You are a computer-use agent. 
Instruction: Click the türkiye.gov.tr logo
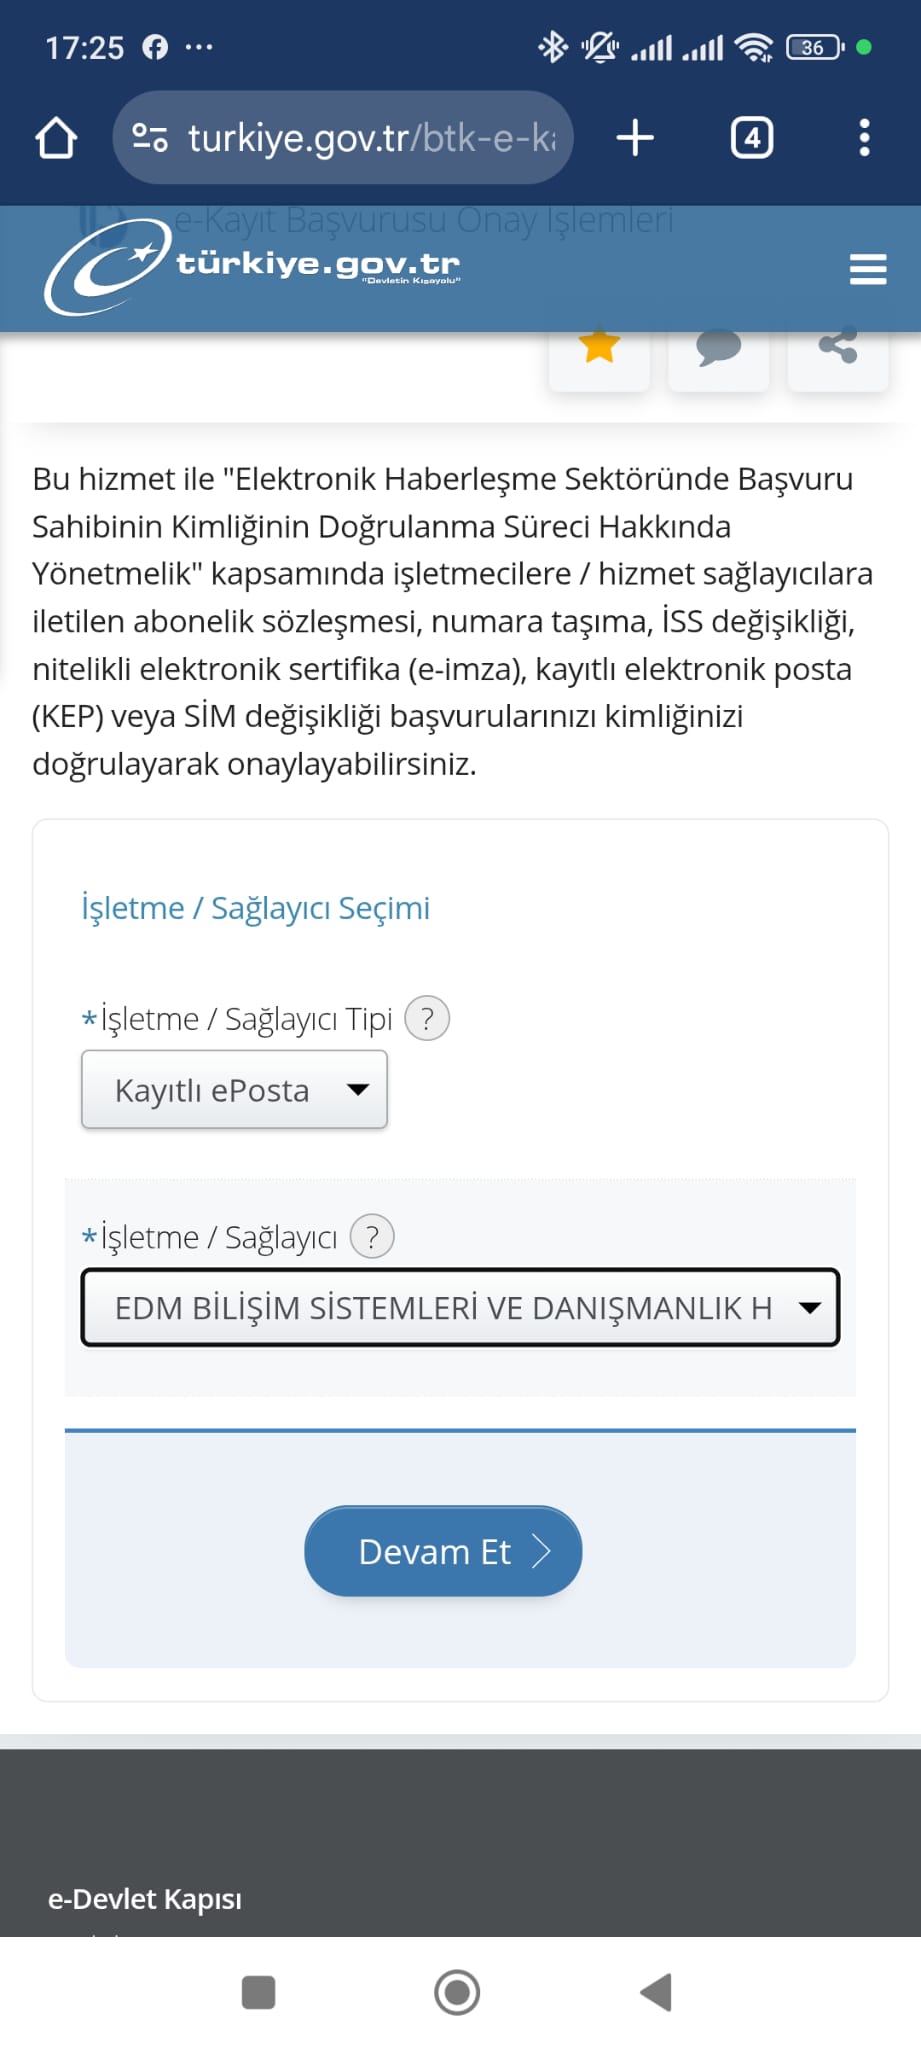[x=253, y=266]
